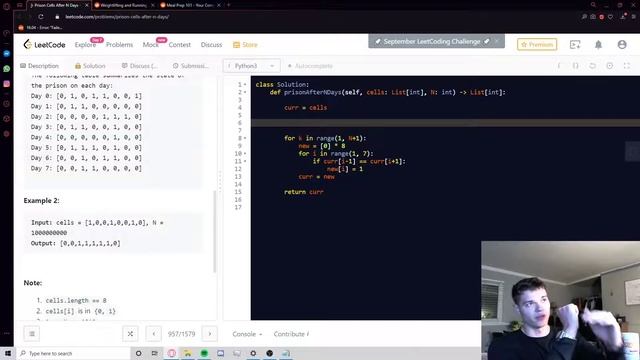Image resolution: width=640 pixels, height=360 pixels.
Task: Open the problem list hamburger button
Action: pos(32,334)
